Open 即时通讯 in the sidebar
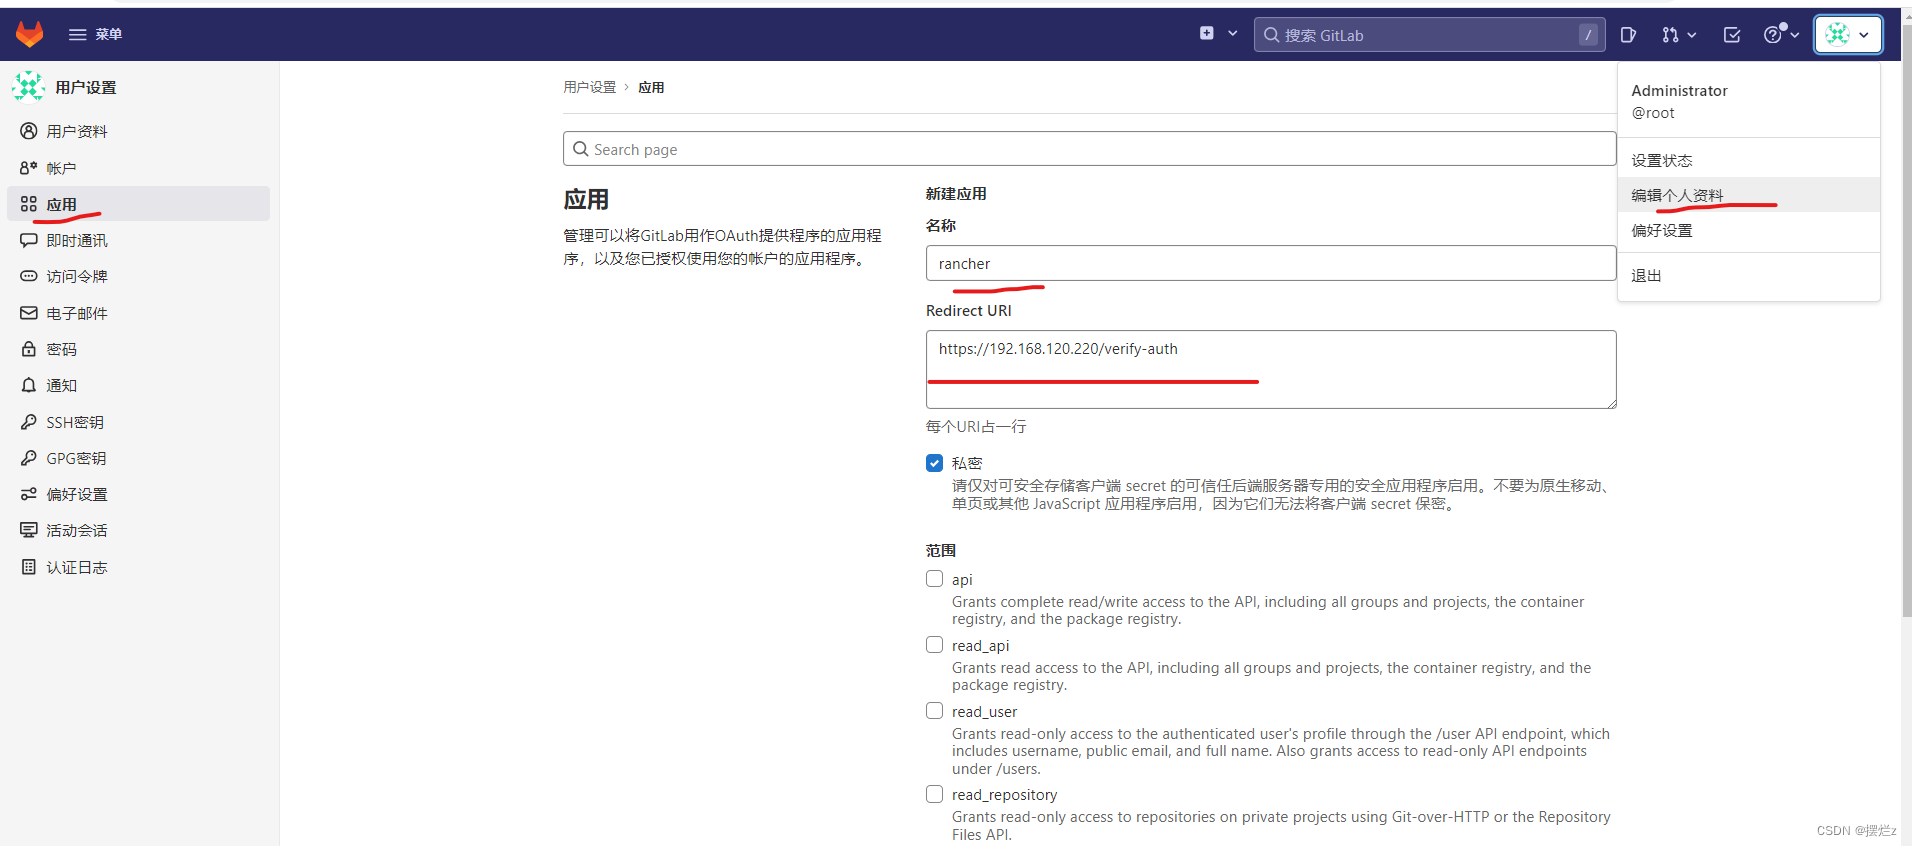Image resolution: width=1912 pixels, height=846 pixels. pos(138,240)
